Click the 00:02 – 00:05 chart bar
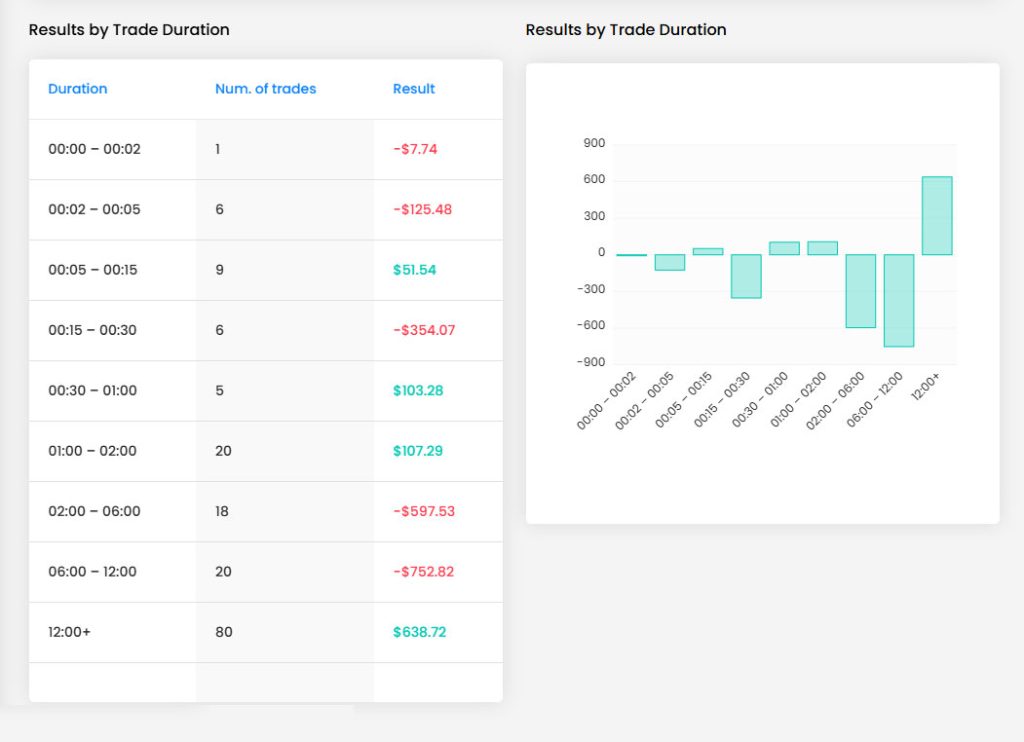This screenshot has height=742, width=1024. point(670,263)
